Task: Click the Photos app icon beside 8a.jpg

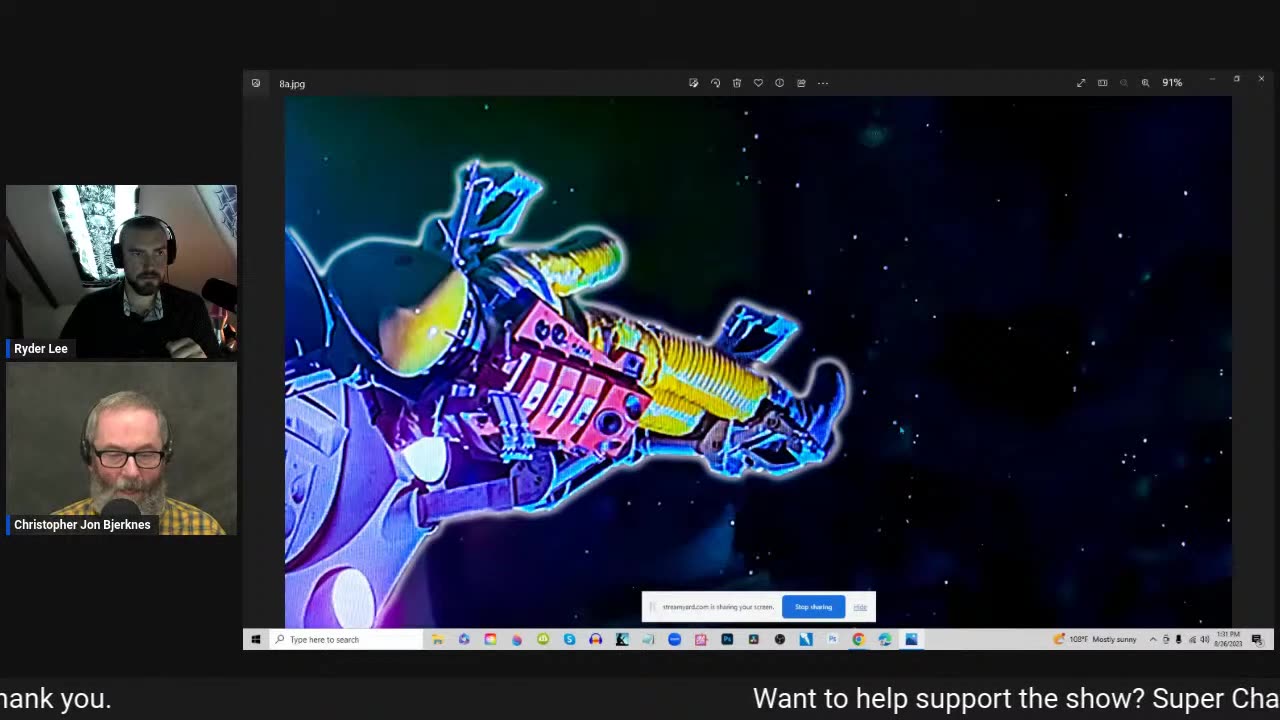Action: click(256, 83)
